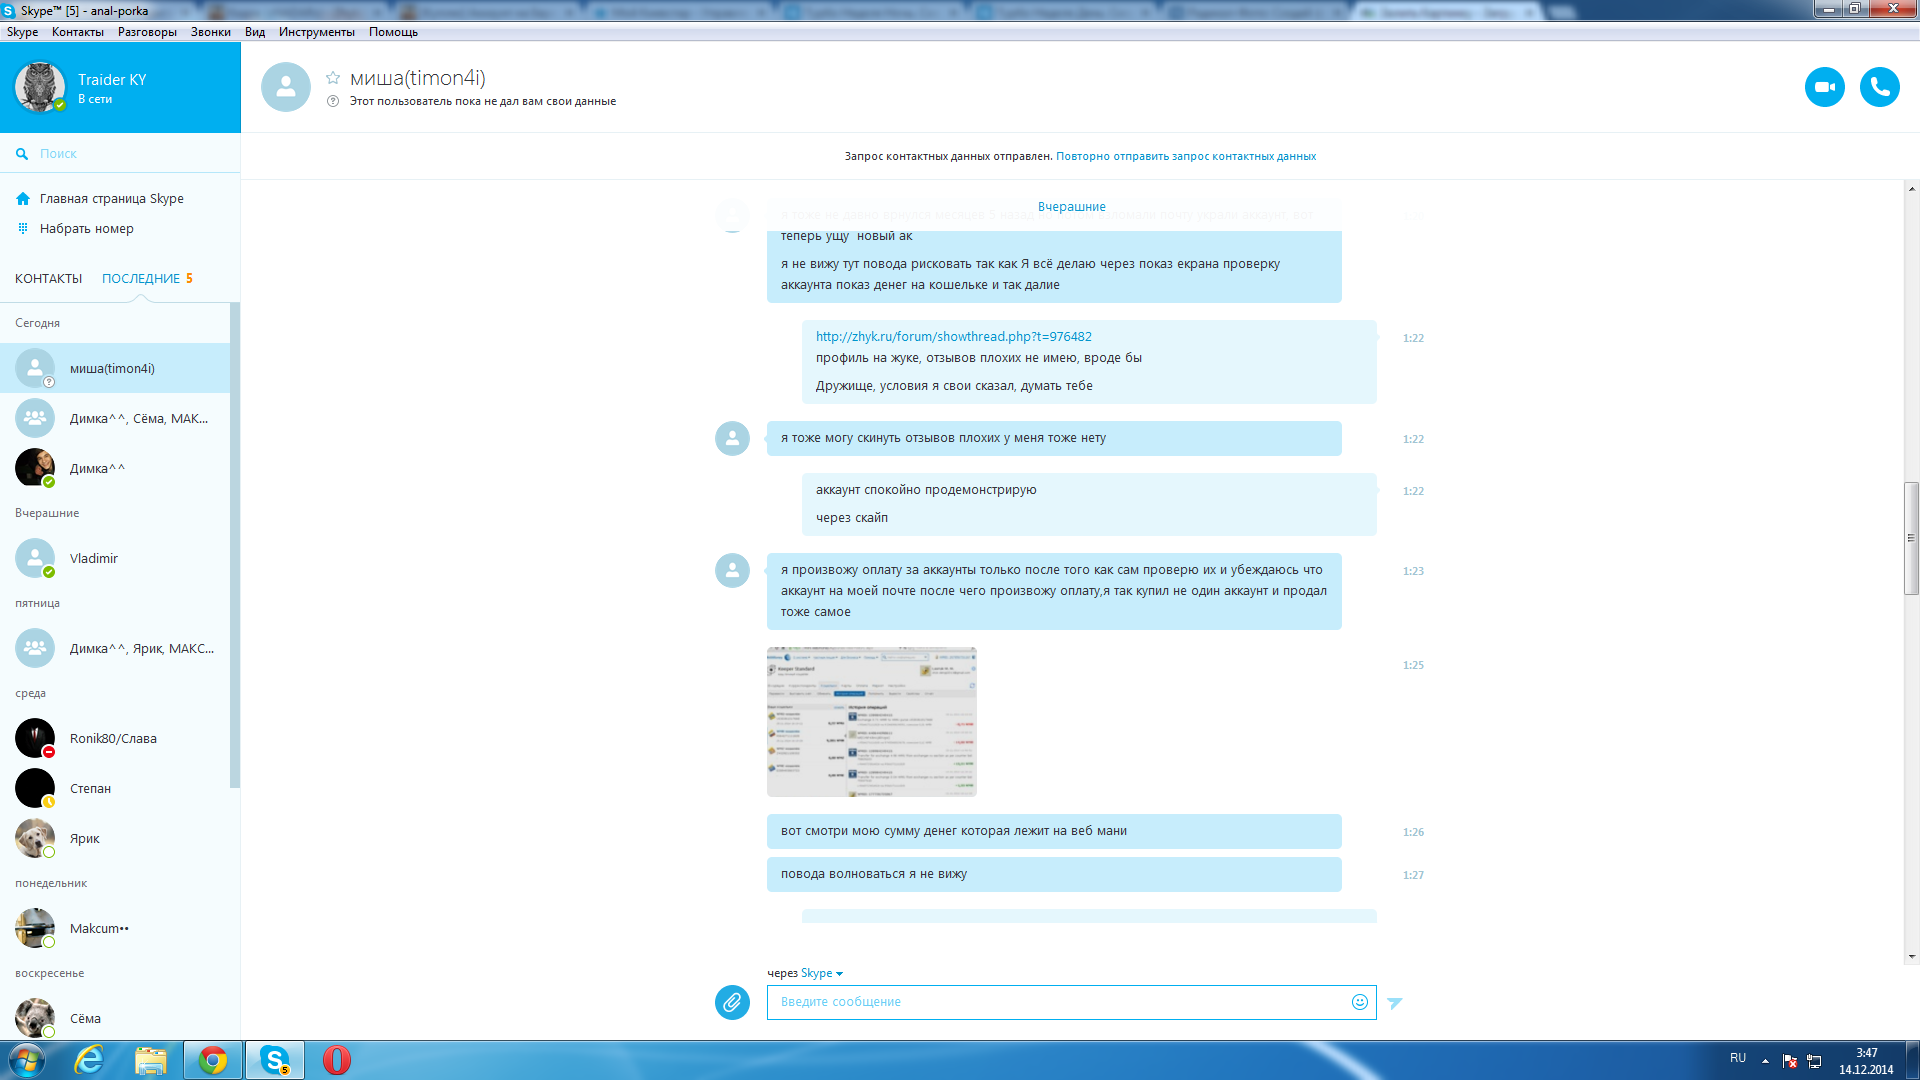Show hidden system tray icons arrow

[1765, 1060]
